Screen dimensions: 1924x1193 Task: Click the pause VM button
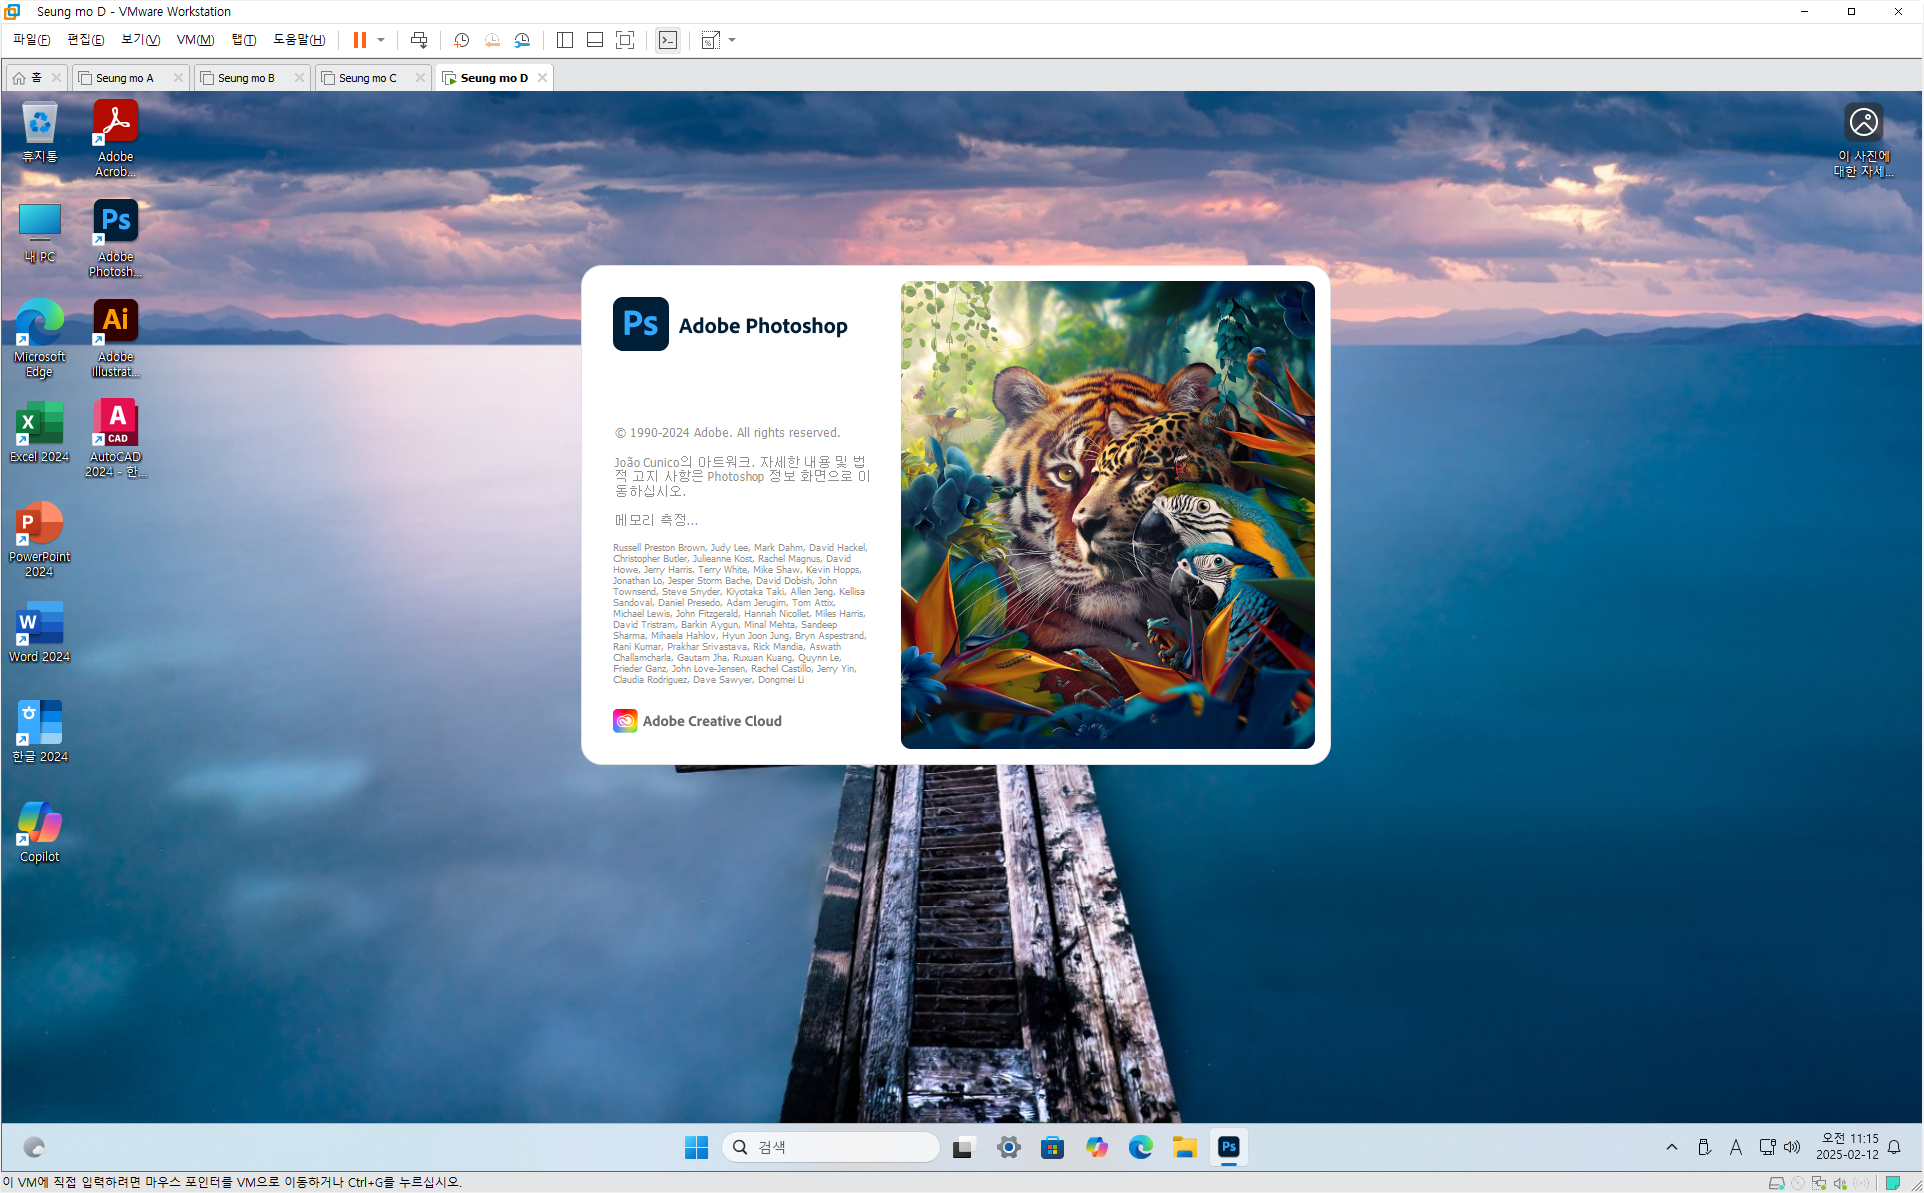pyautogui.click(x=359, y=40)
